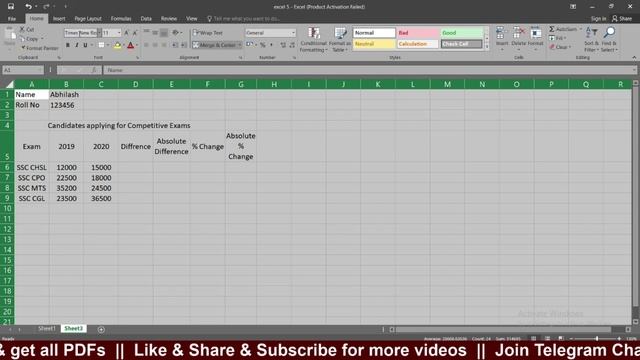Image resolution: width=640 pixels, height=360 pixels.
Task: Click Increase Decimal
Action: (283, 45)
